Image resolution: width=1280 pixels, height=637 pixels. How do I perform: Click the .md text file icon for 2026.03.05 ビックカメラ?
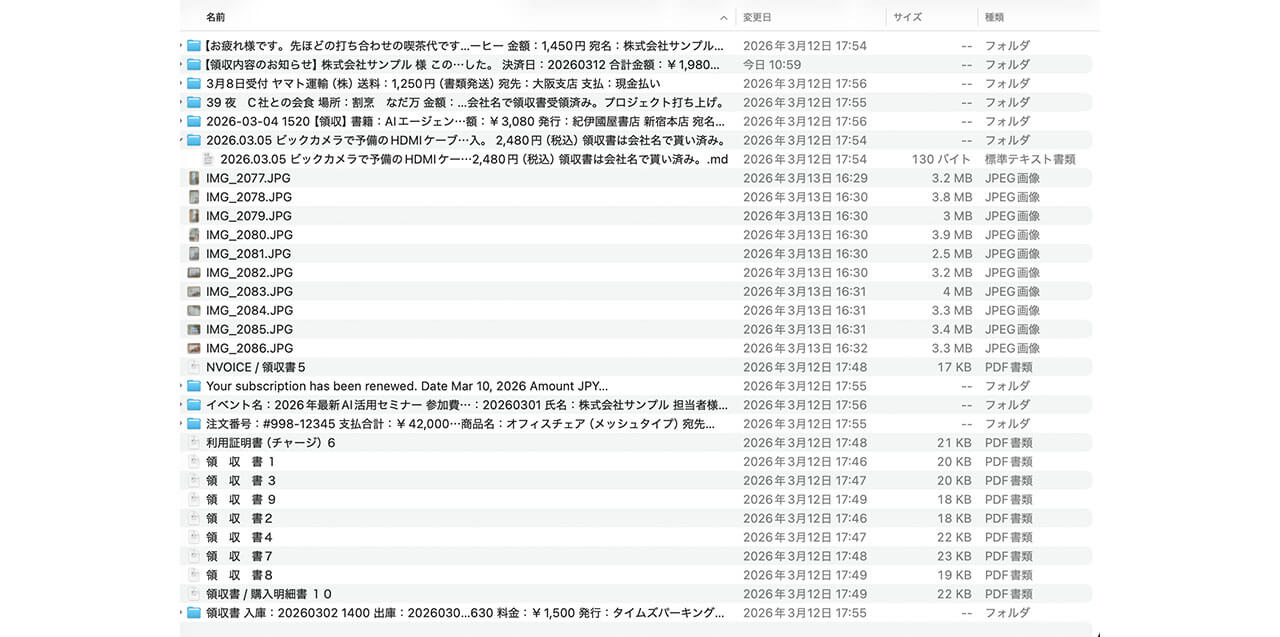point(208,159)
